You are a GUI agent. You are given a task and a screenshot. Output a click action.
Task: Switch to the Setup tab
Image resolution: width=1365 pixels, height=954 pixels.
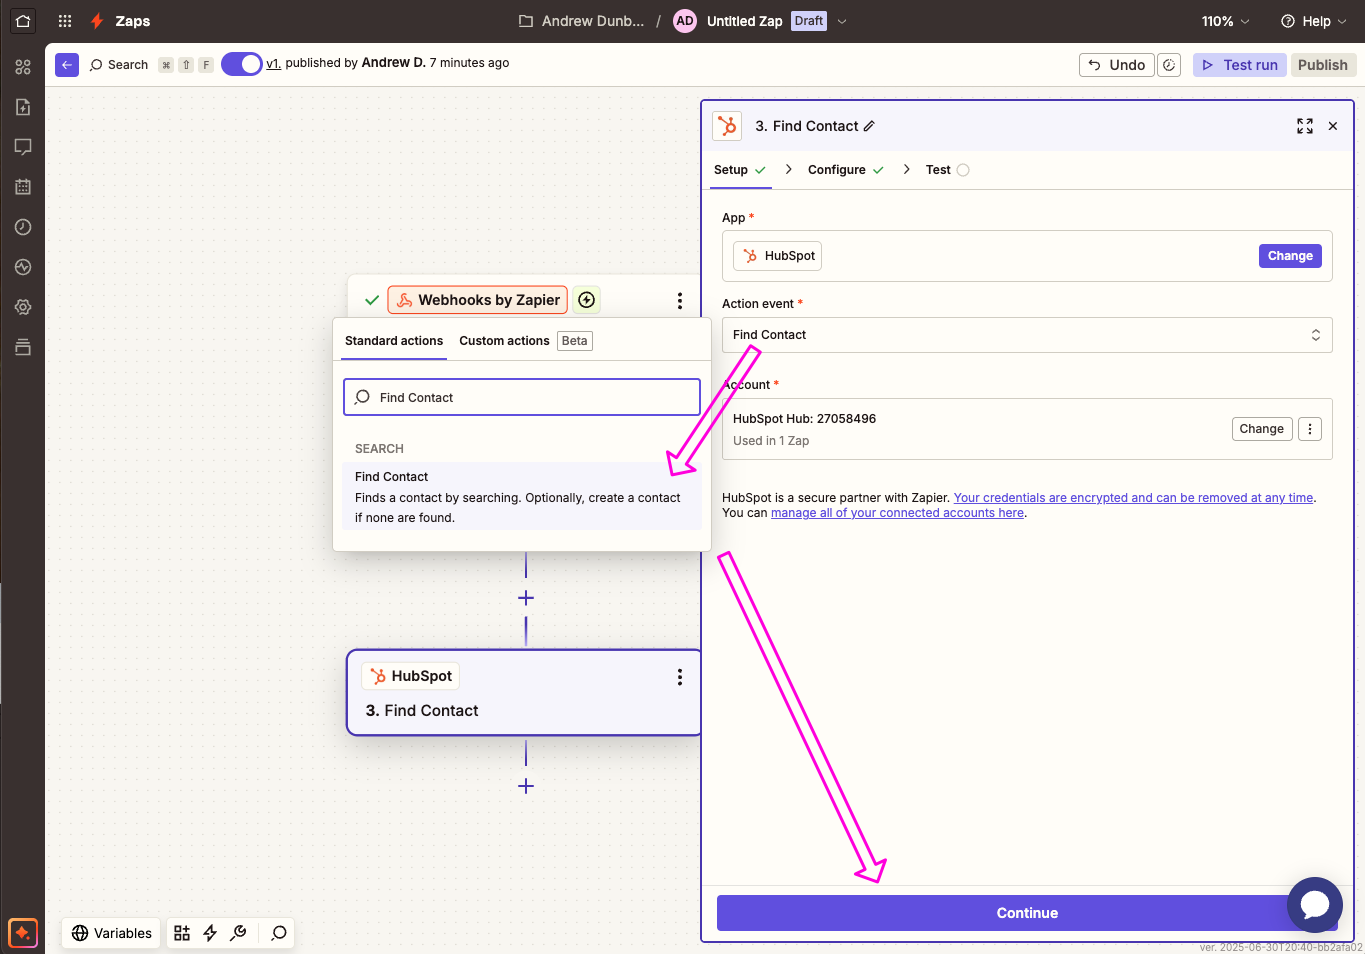pyautogui.click(x=740, y=170)
